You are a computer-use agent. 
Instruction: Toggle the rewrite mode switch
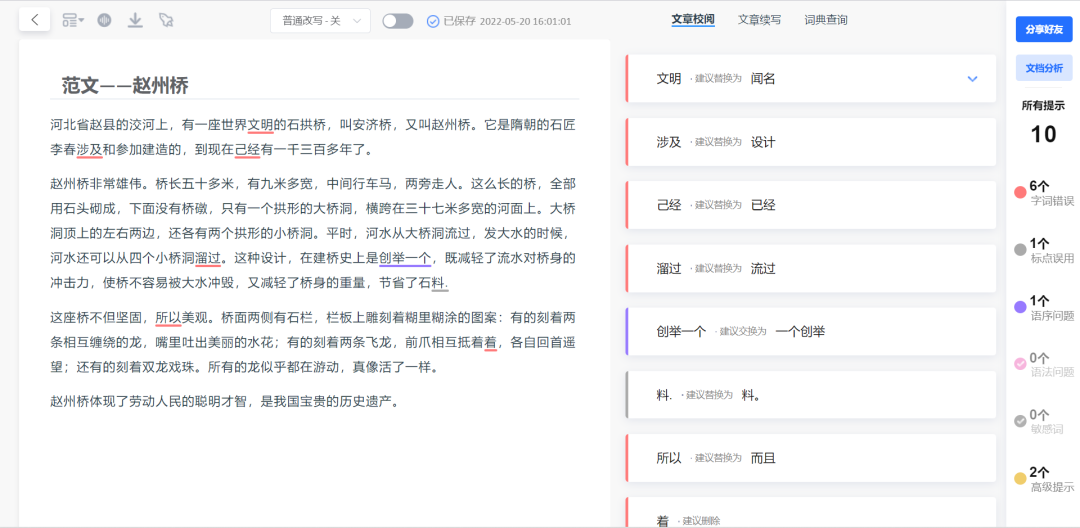397,21
